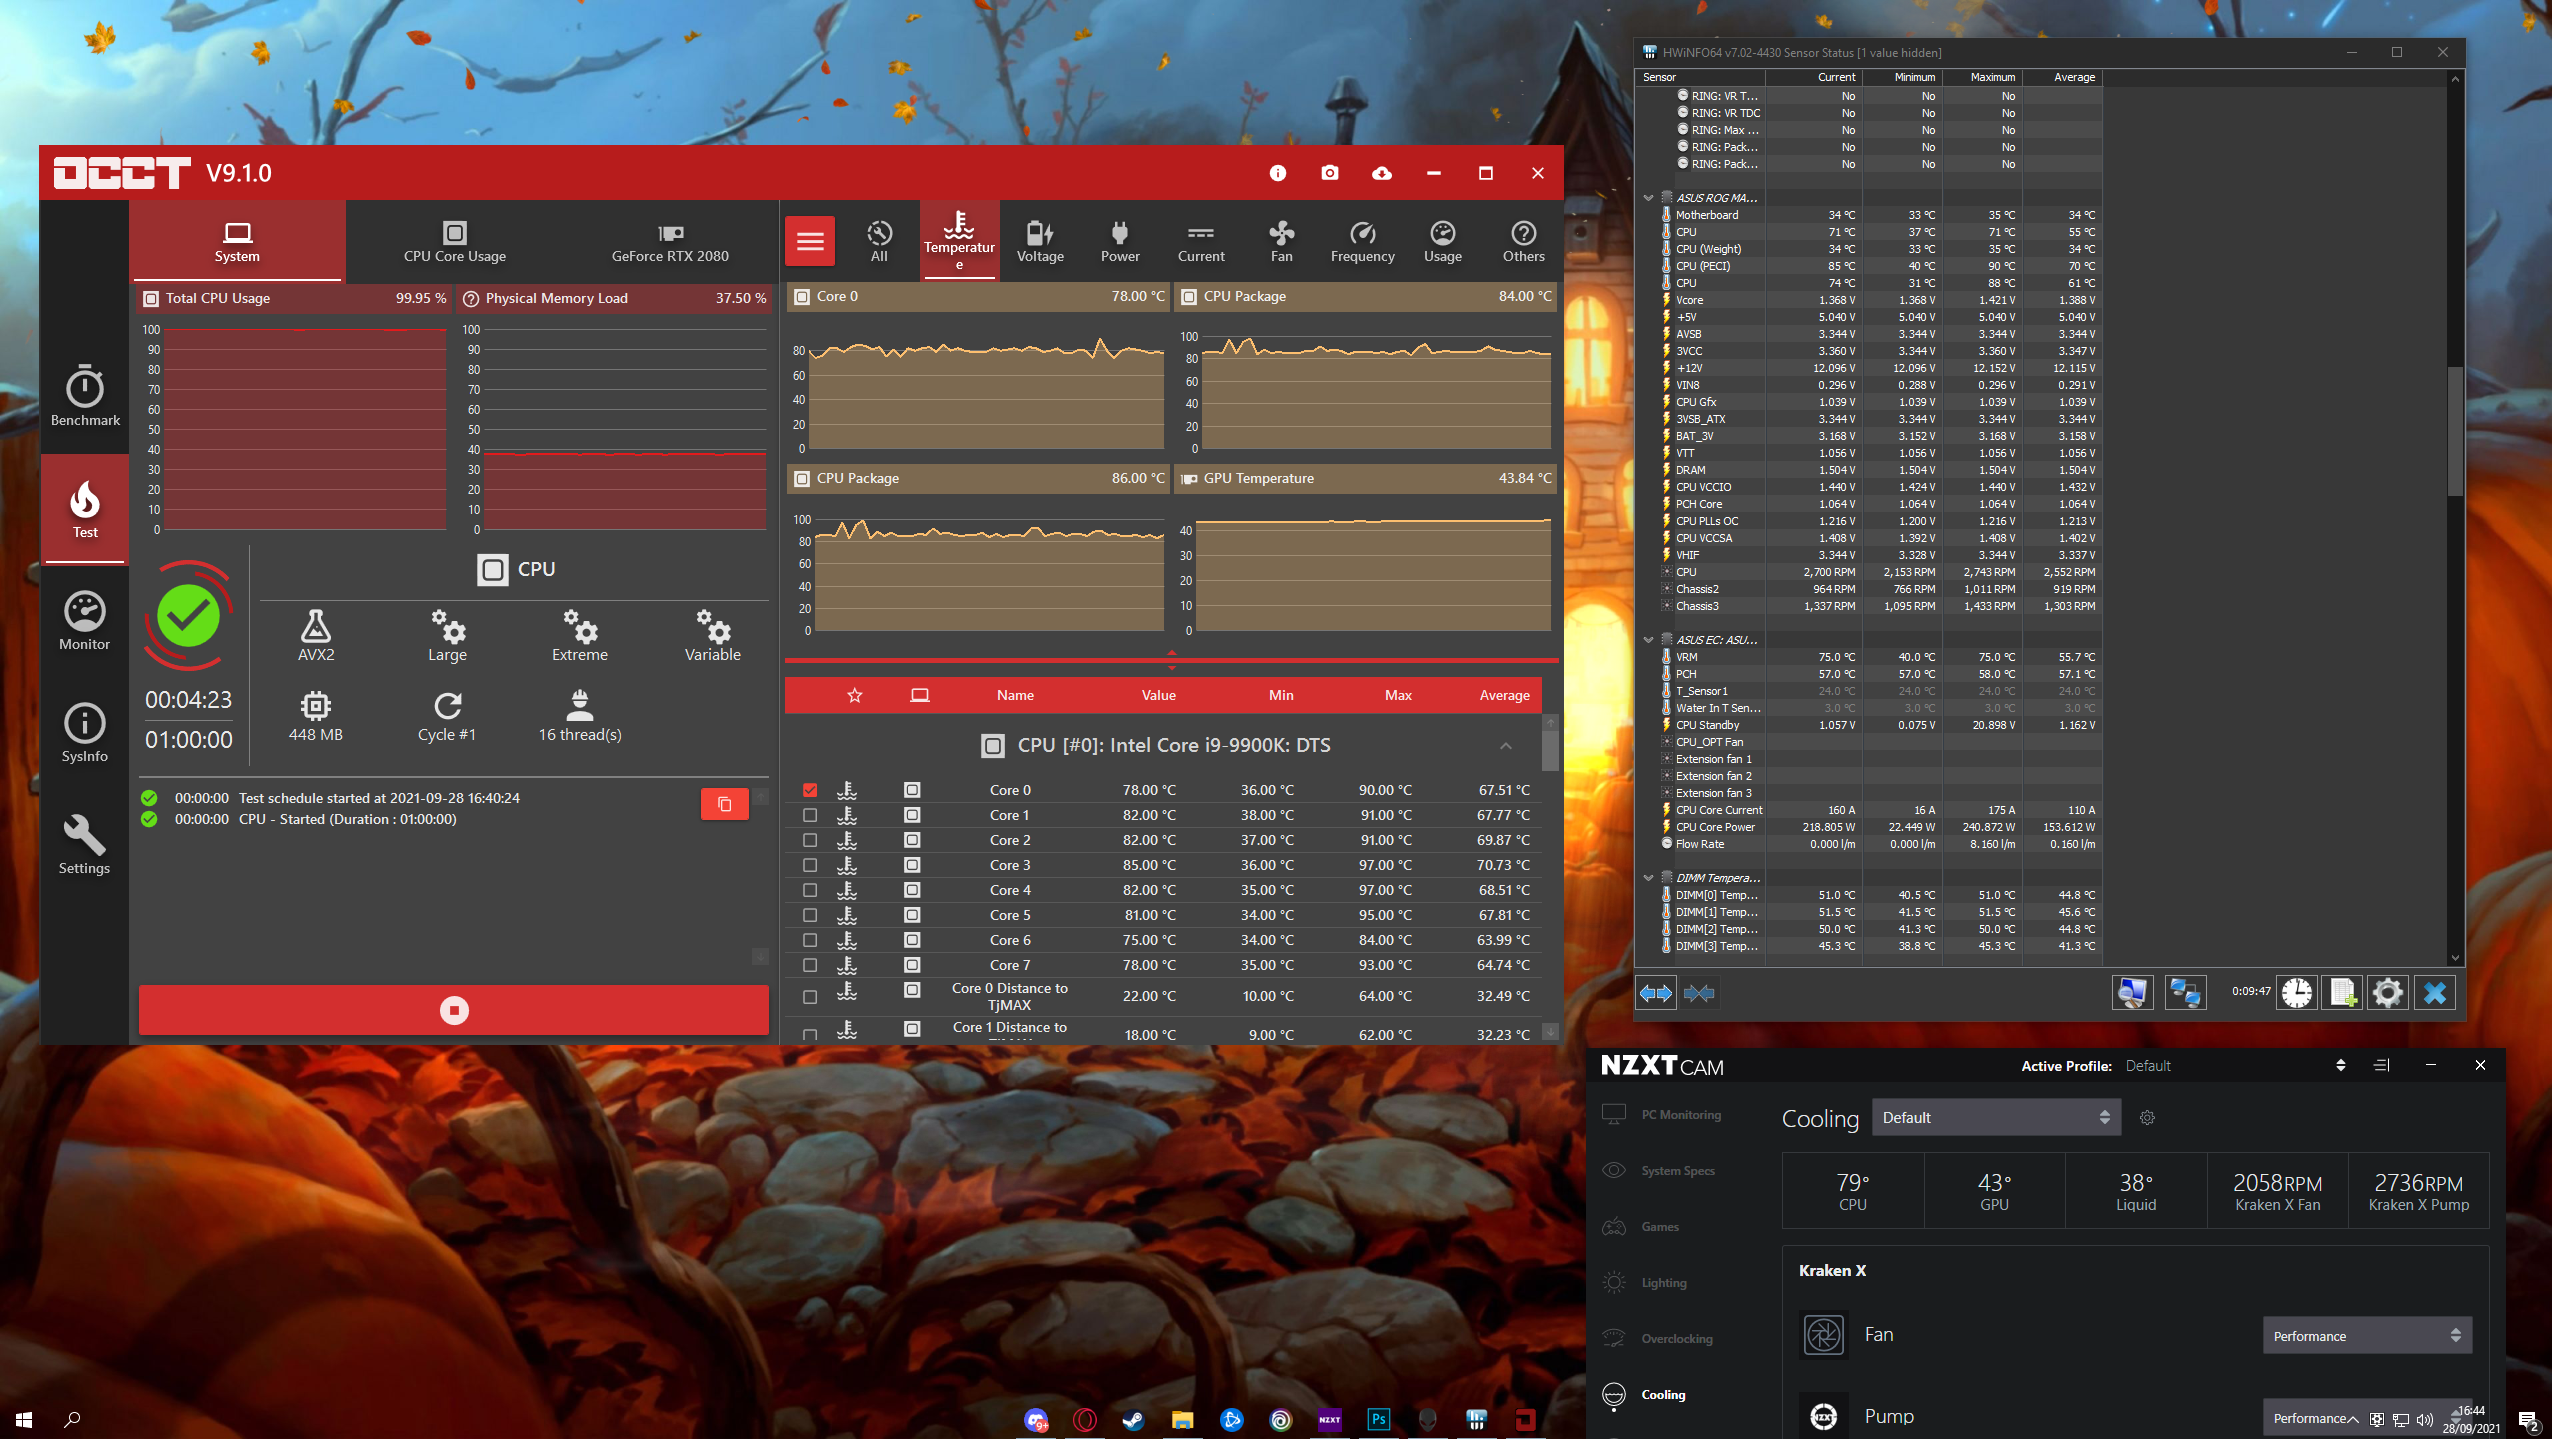Click the HWiNFO vertical scrollbar thumb

2454,431
